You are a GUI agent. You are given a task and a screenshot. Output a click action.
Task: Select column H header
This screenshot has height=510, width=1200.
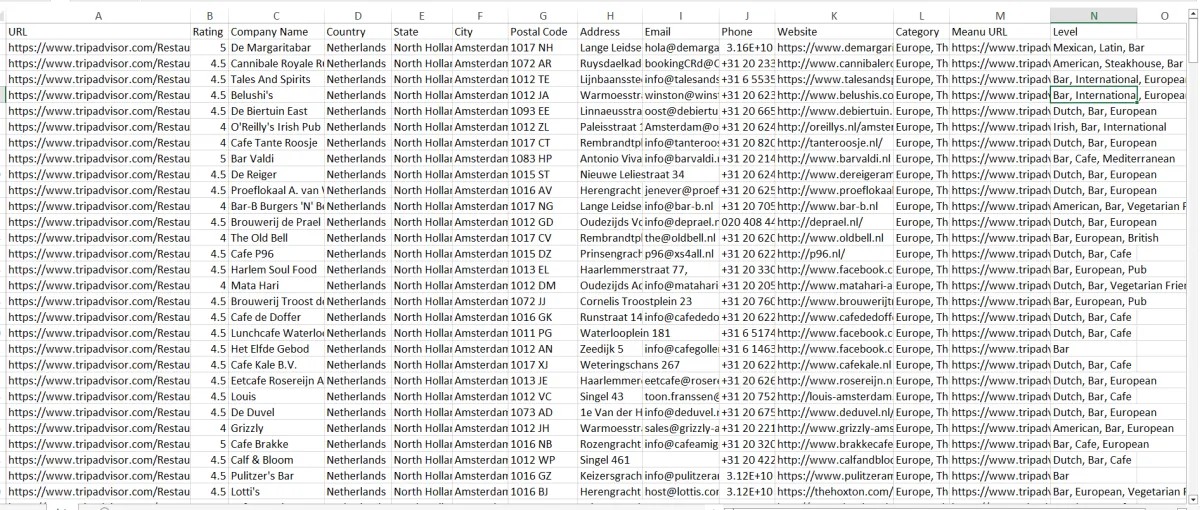(610, 15)
